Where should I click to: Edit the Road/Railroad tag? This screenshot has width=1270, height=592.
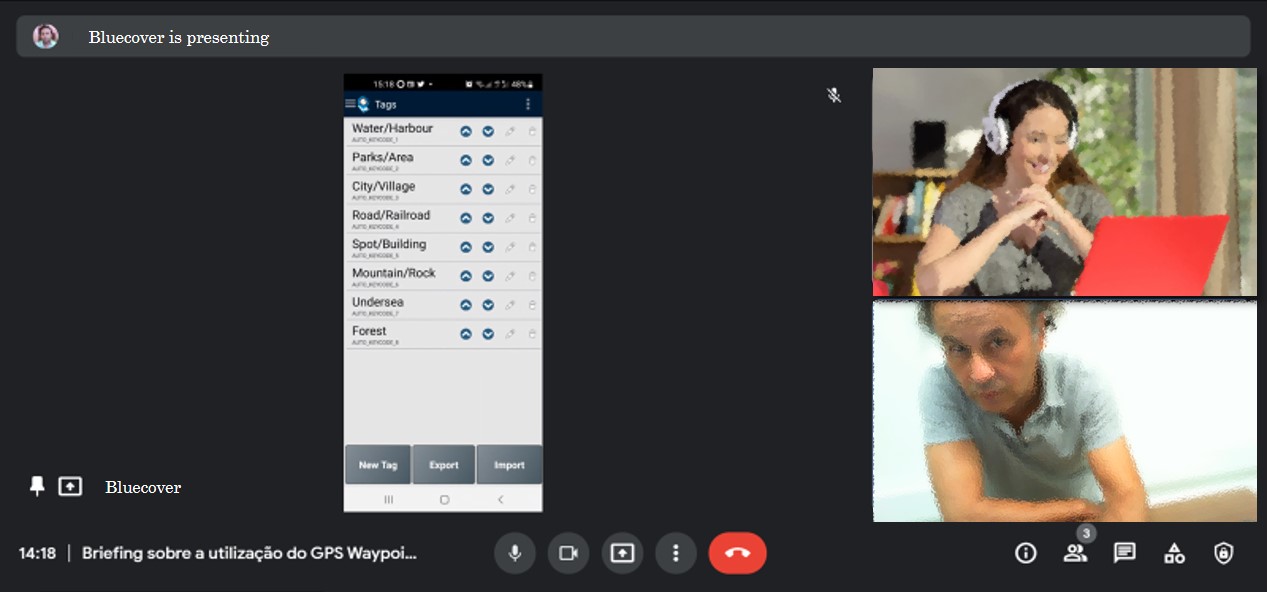(x=510, y=218)
